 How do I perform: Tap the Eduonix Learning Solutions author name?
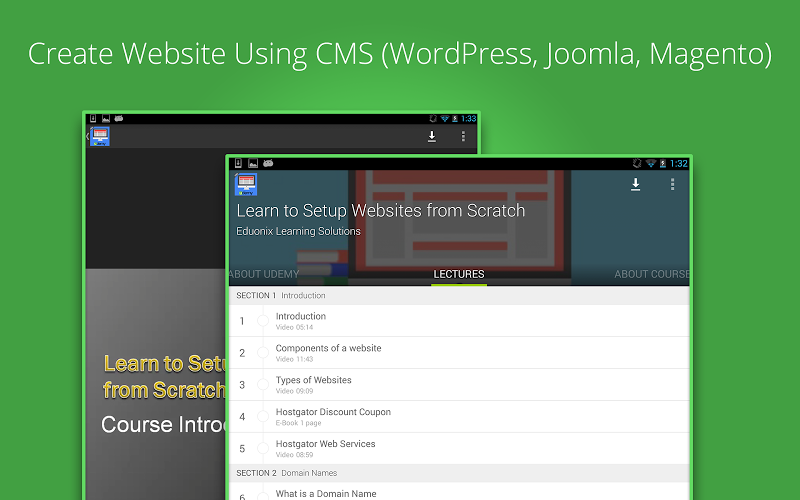(298, 231)
